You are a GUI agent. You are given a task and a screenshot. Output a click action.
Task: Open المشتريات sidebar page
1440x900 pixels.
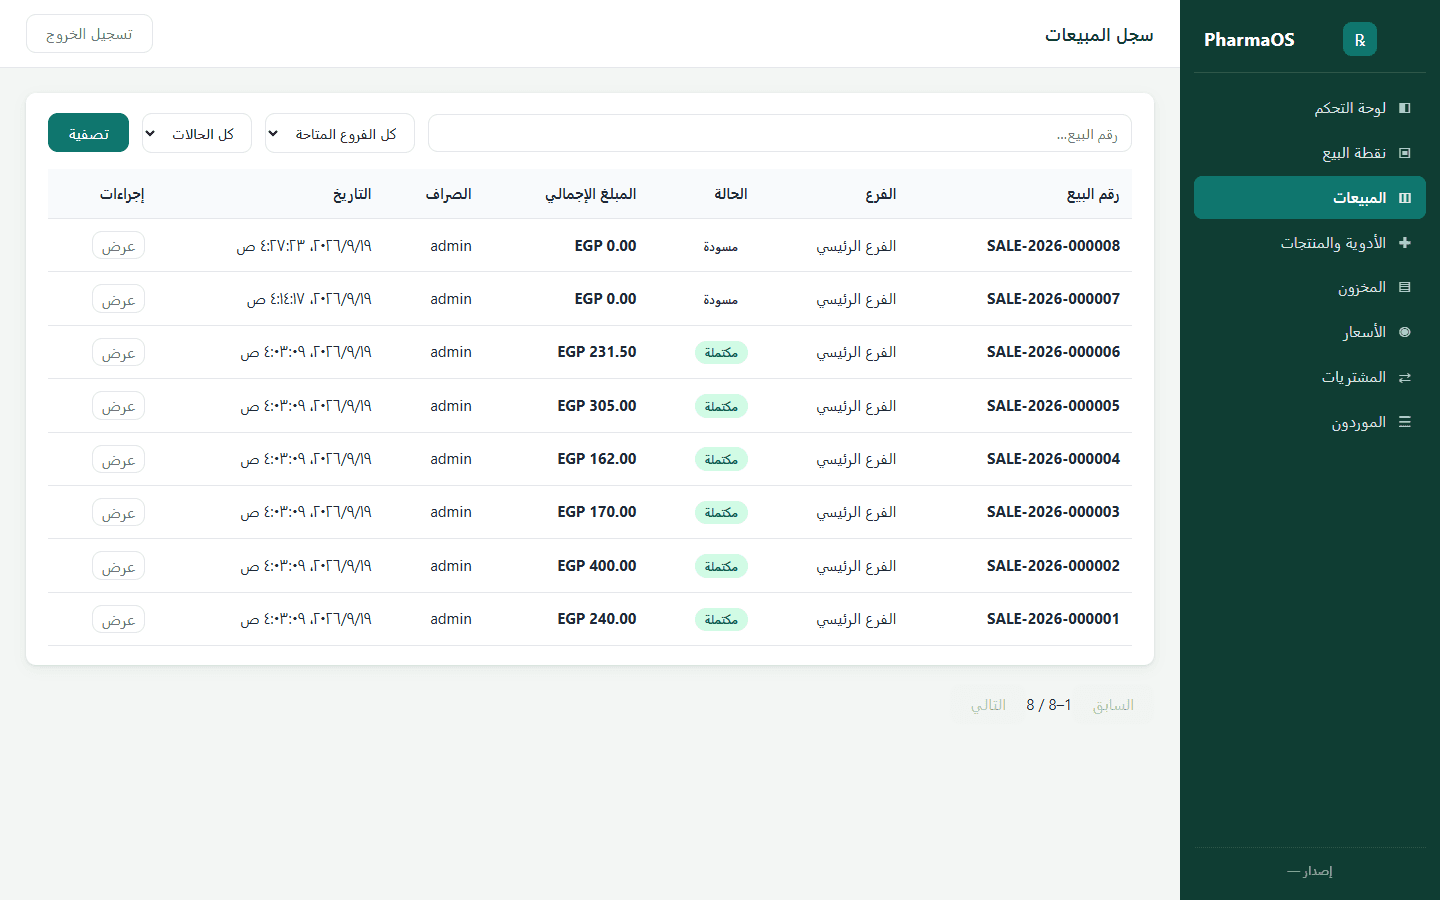point(1310,377)
